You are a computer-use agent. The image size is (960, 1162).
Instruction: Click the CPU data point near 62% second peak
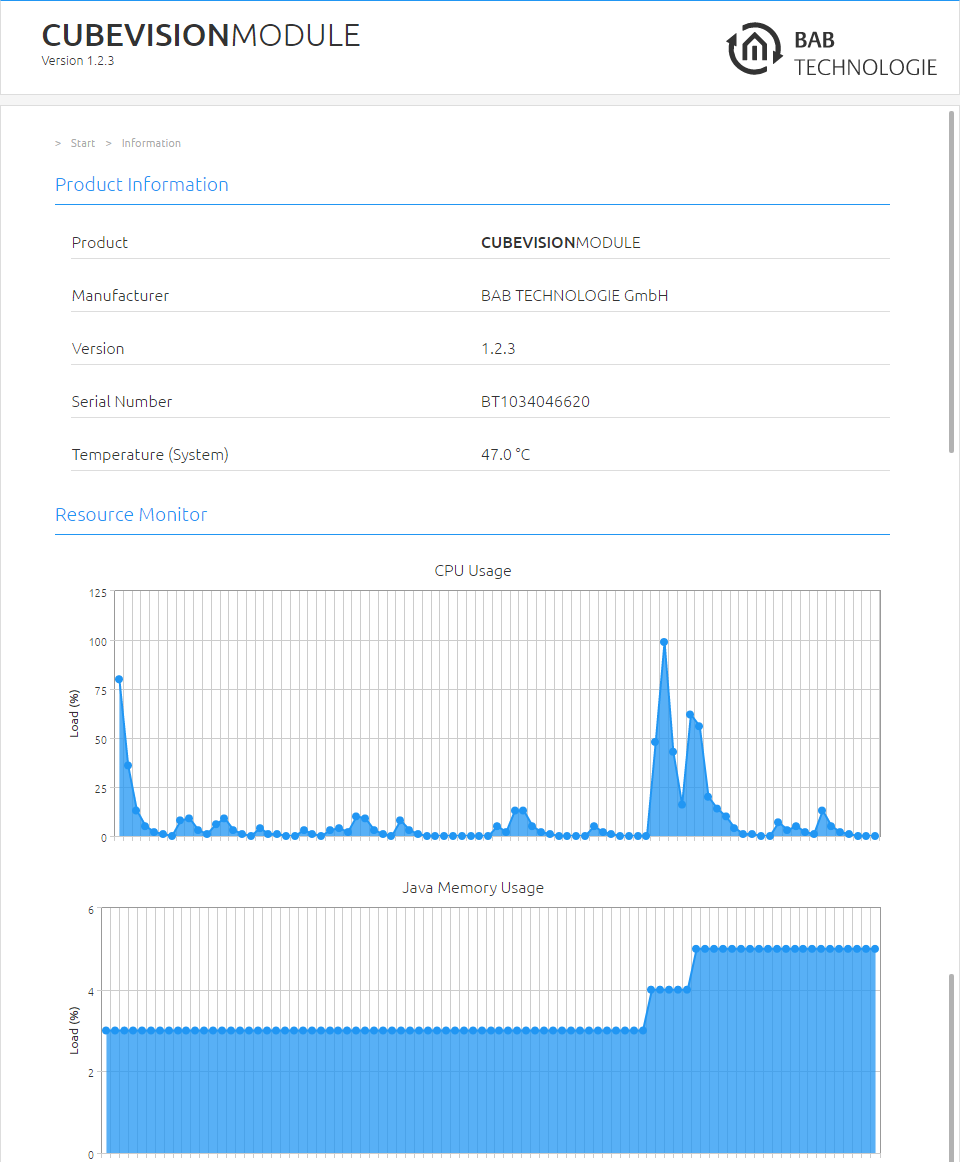690,715
